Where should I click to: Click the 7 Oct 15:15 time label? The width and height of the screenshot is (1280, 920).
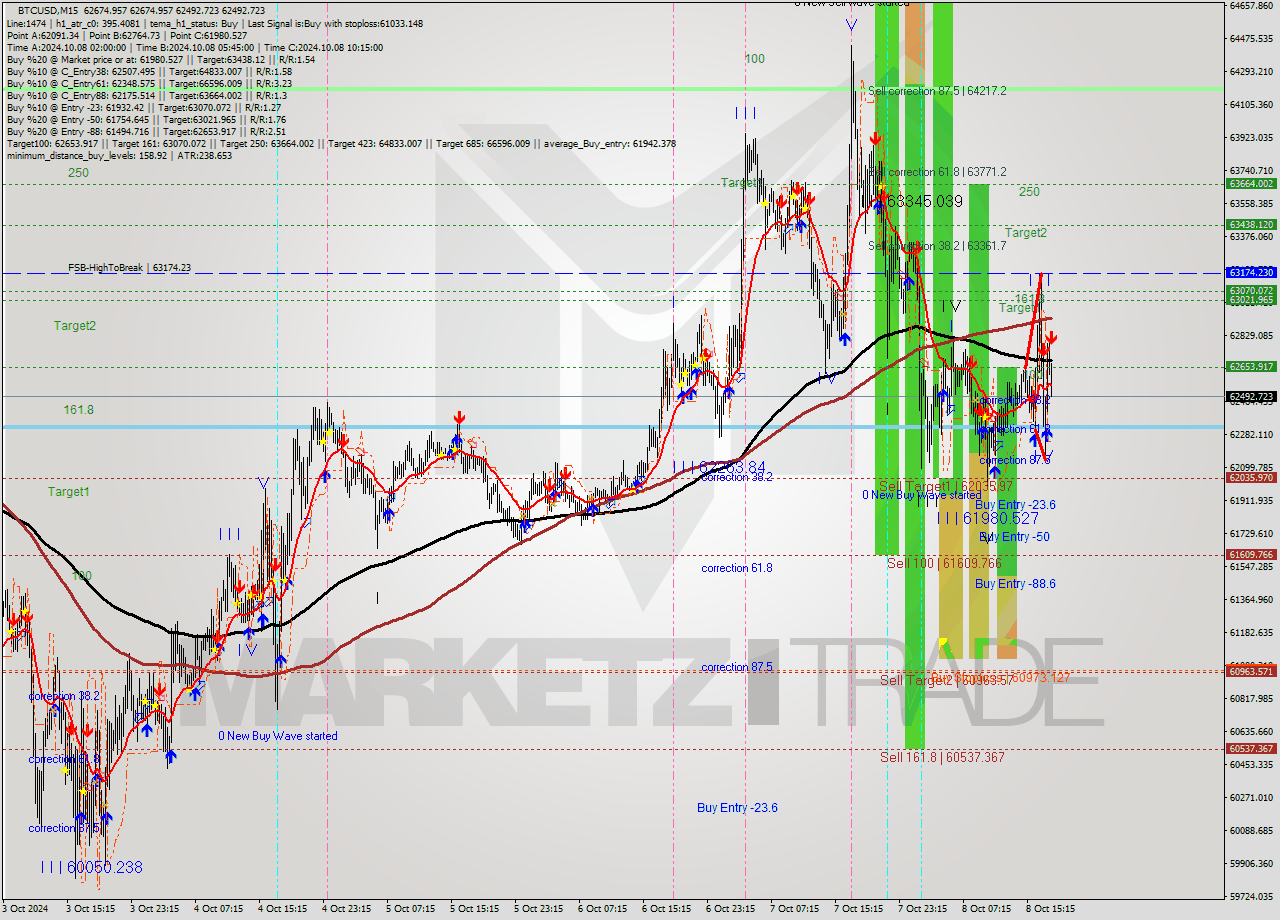pyautogui.click(x=858, y=909)
